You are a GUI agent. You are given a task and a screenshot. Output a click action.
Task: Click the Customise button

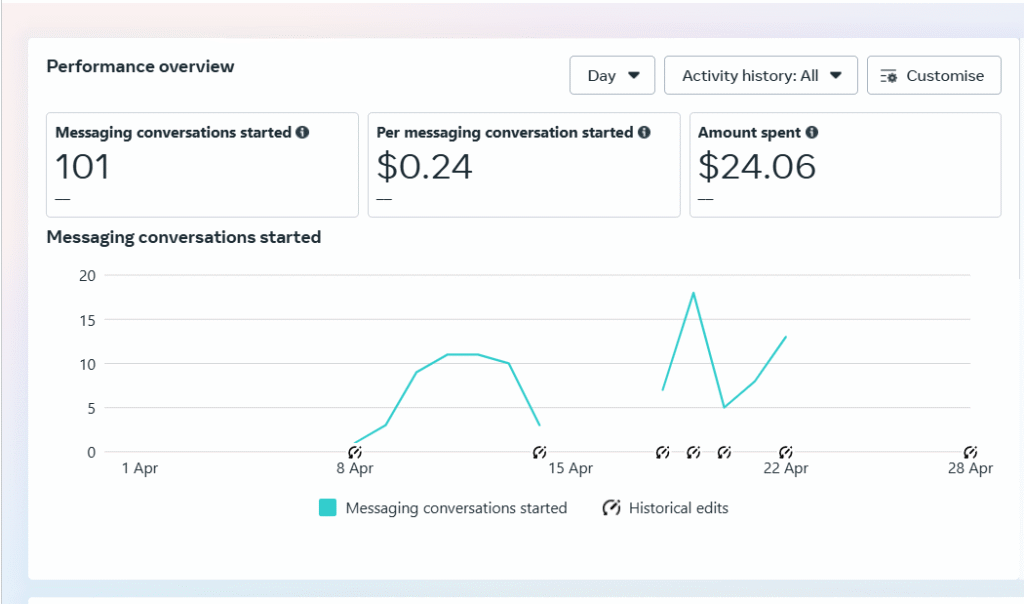pos(934,75)
